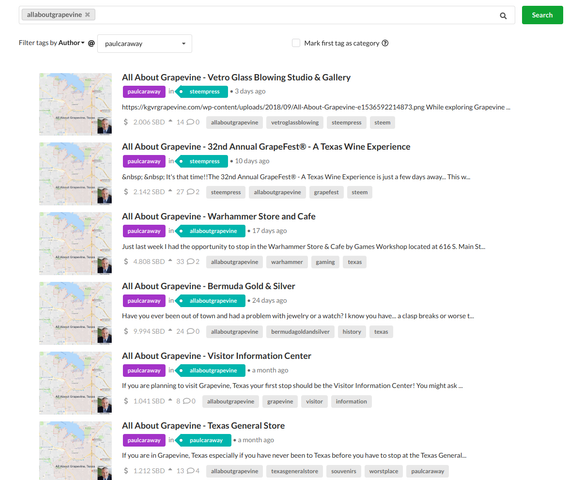
Task: Click the green Search button
Action: click(542, 15)
